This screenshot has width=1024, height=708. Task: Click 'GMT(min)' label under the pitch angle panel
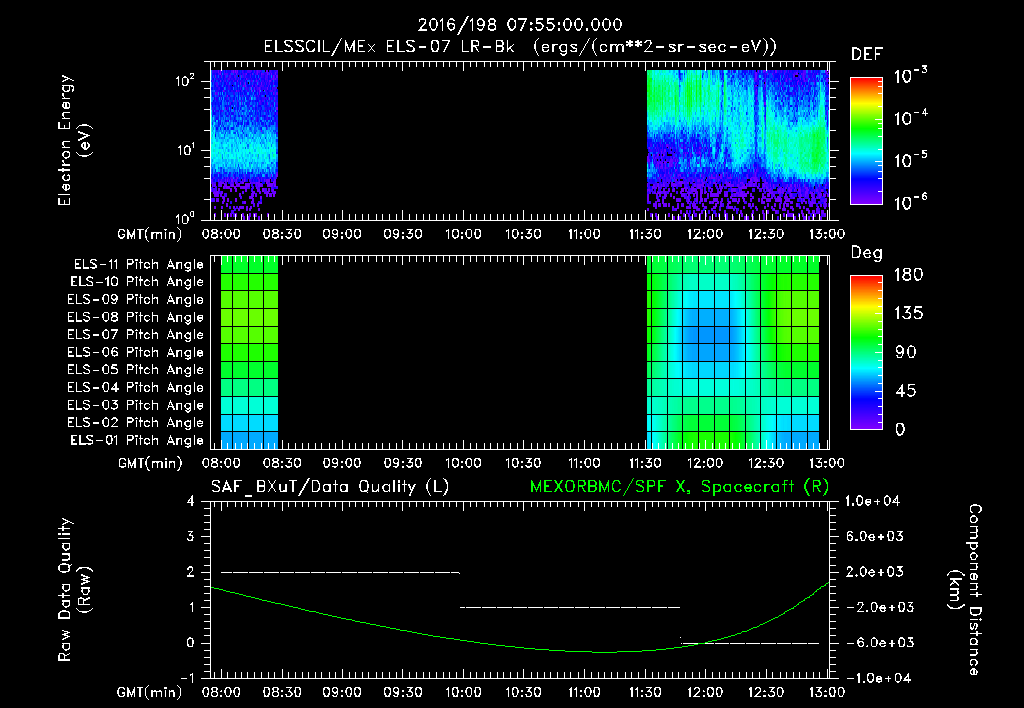150,463
